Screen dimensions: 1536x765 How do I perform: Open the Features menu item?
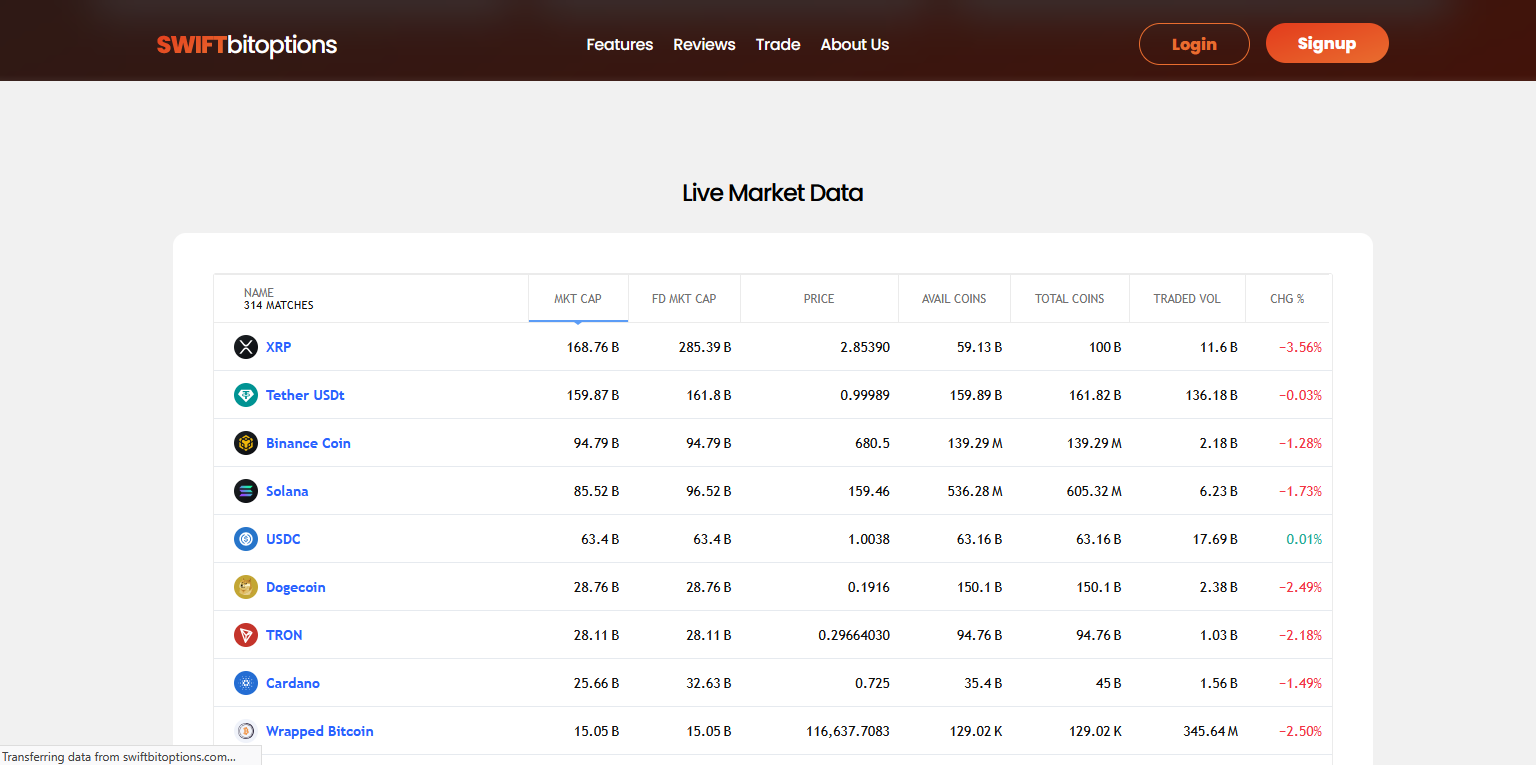pyautogui.click(x=620, y=44)
